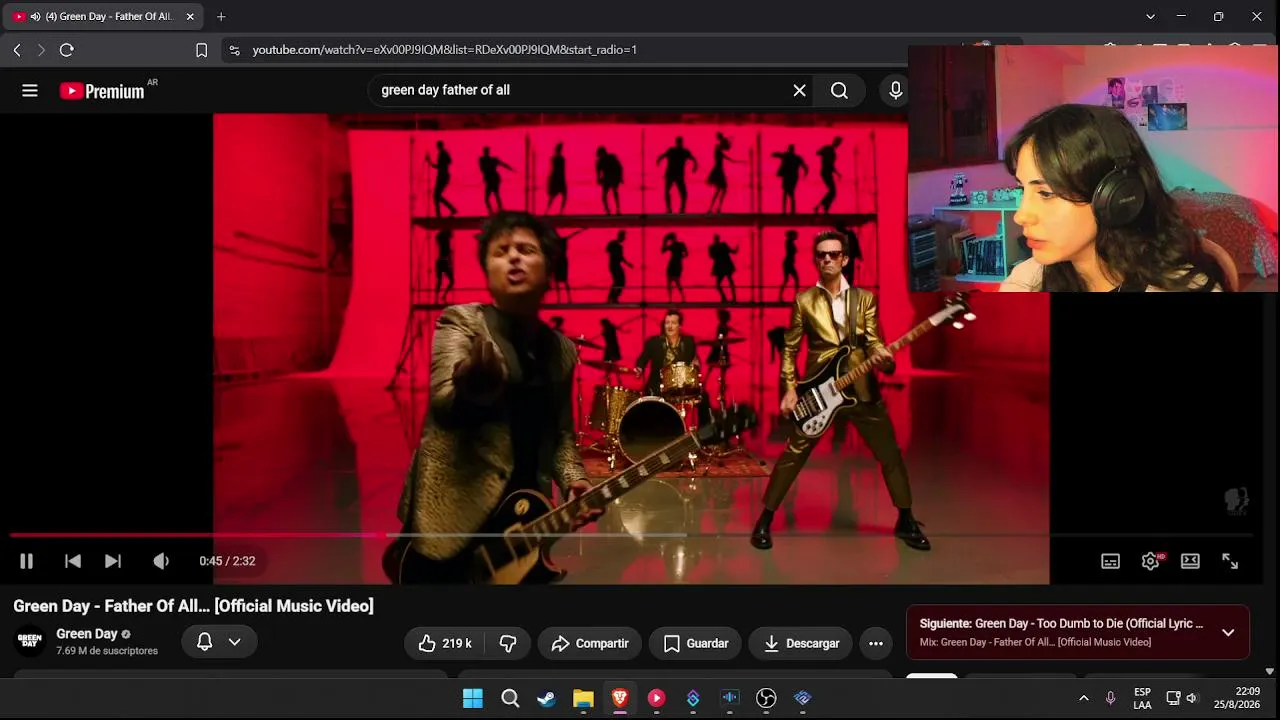Open the blue waveform app in taskbar
Image resolution: width=1280 pixels, height=720 pixels.
pyautogui.click(x=730, y=698)
